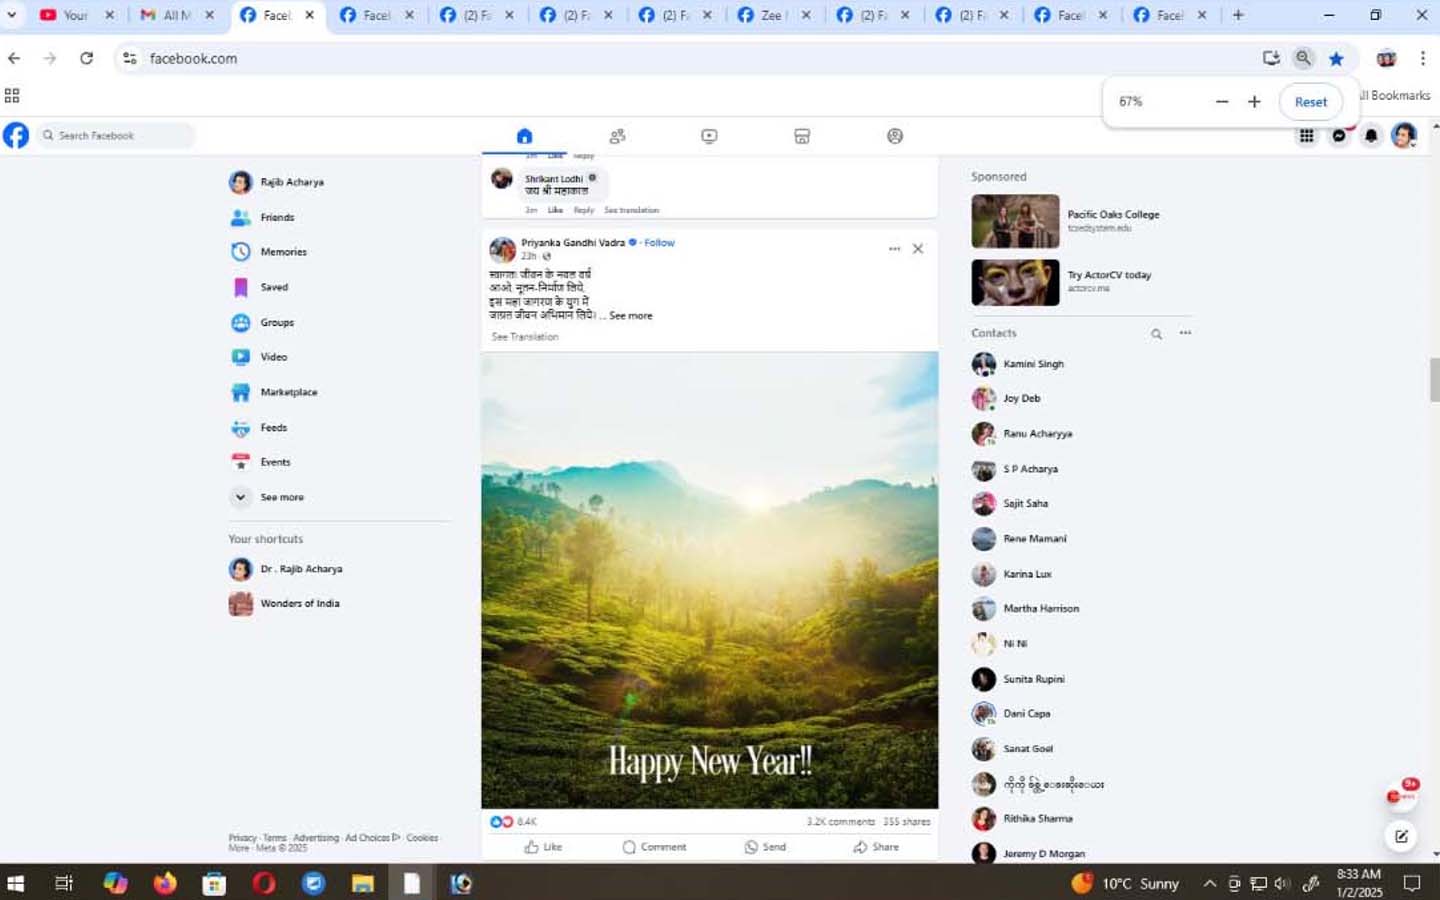
Task: Open Facebook Home feed icon
Action: click(x=524, y=136)
